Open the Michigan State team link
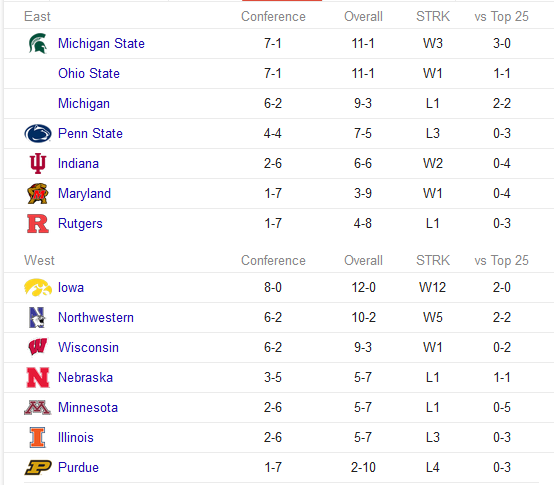The width and height of the screenshot is (554, 485). (x=101, y=43)
